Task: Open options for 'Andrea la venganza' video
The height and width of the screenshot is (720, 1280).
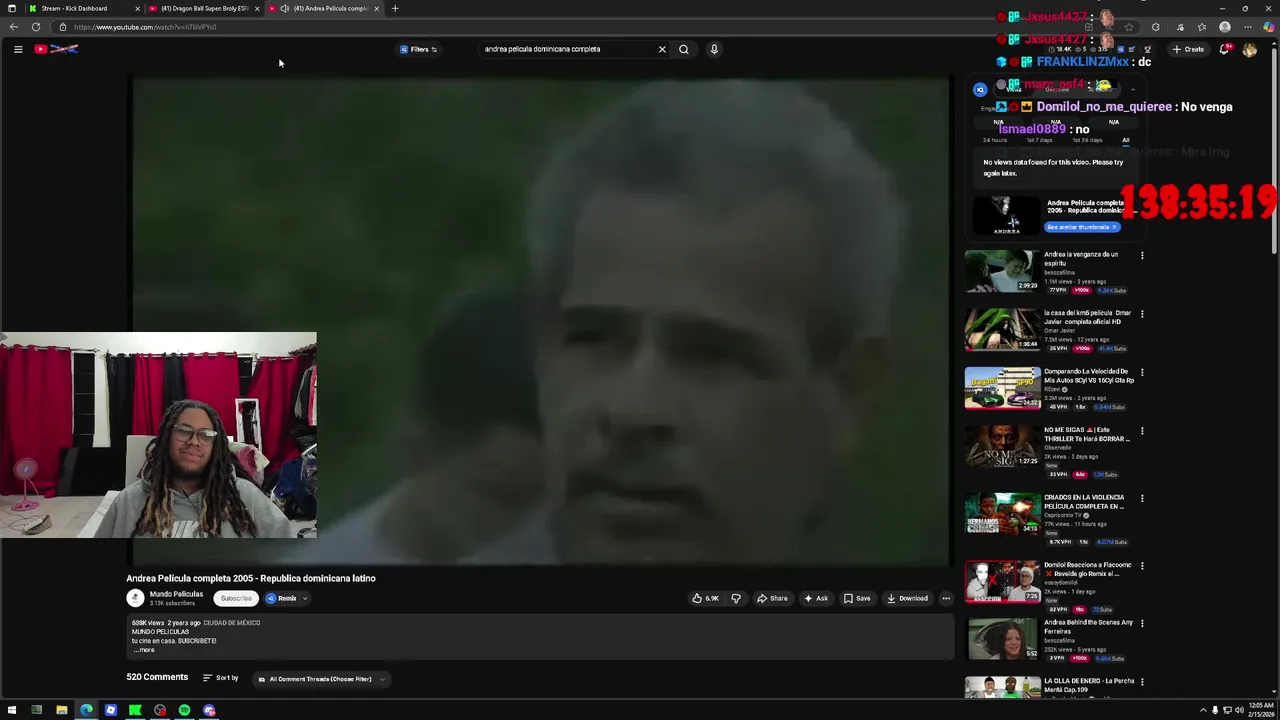Action: point(1142,255)
